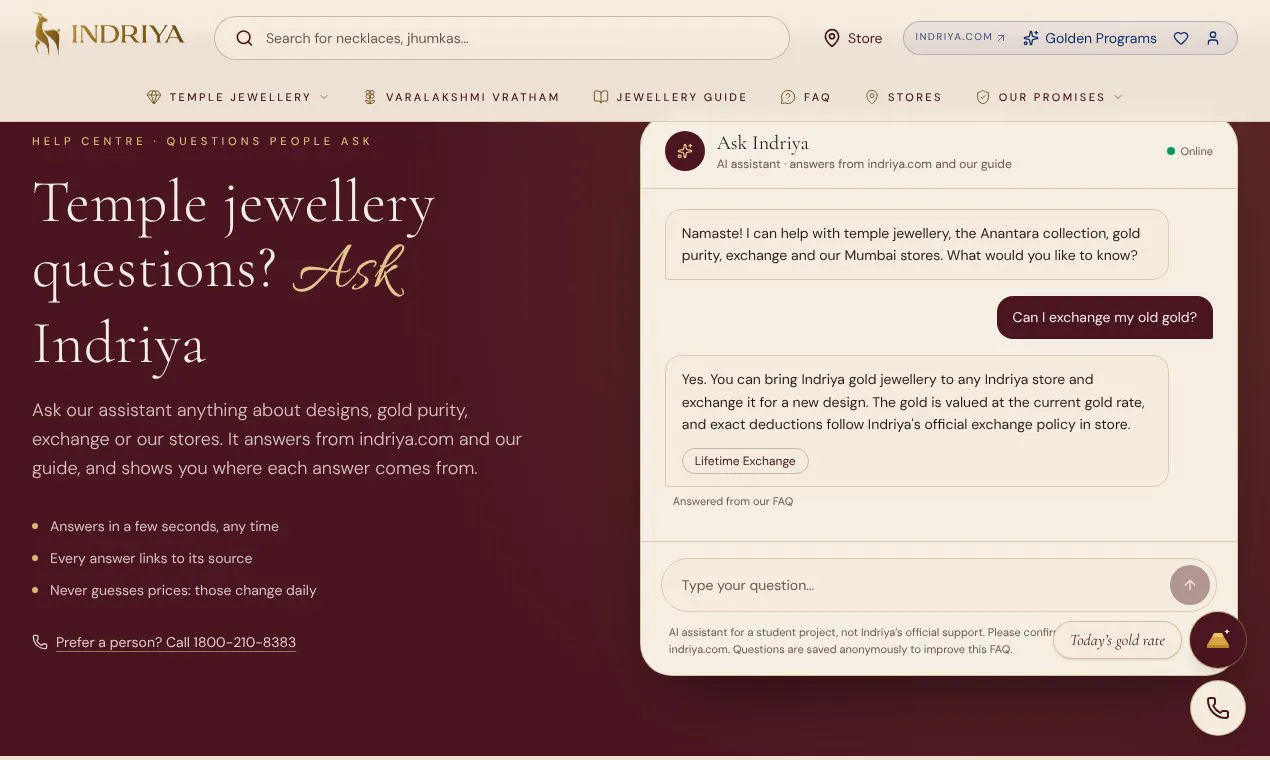This screenshot has height=760, width=1270.
Task: Open the wishlist heart icon
Action: tap(1181, 38)
